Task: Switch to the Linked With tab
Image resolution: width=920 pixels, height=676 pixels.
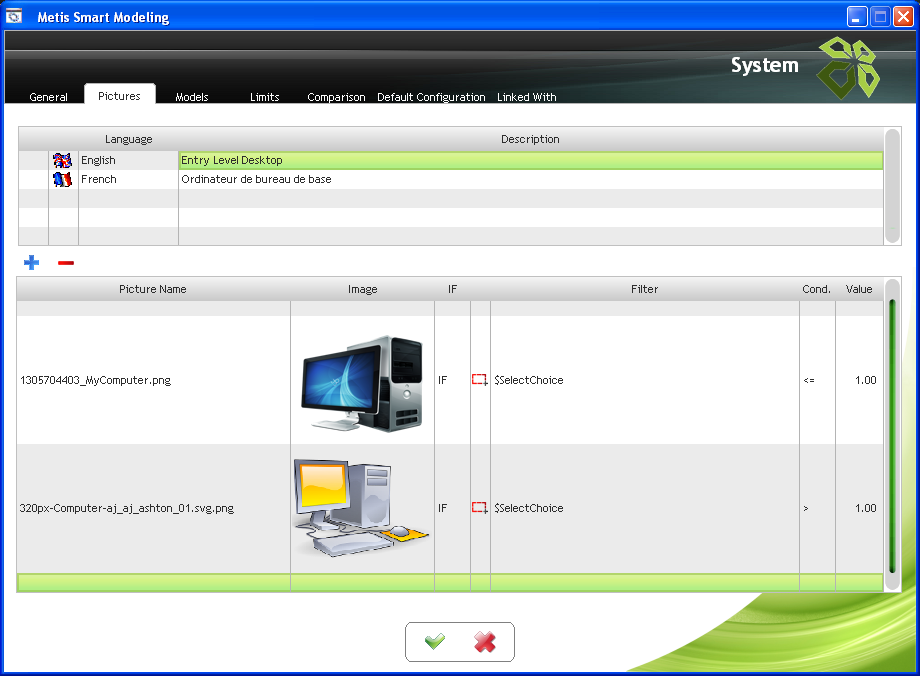Action: click(x=527, y=97)
